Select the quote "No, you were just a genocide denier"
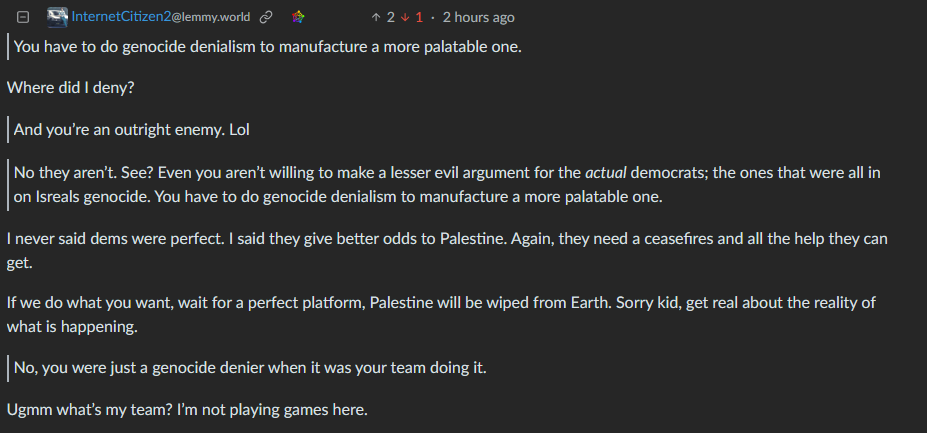The image size is (927, 433). point(249,368)
